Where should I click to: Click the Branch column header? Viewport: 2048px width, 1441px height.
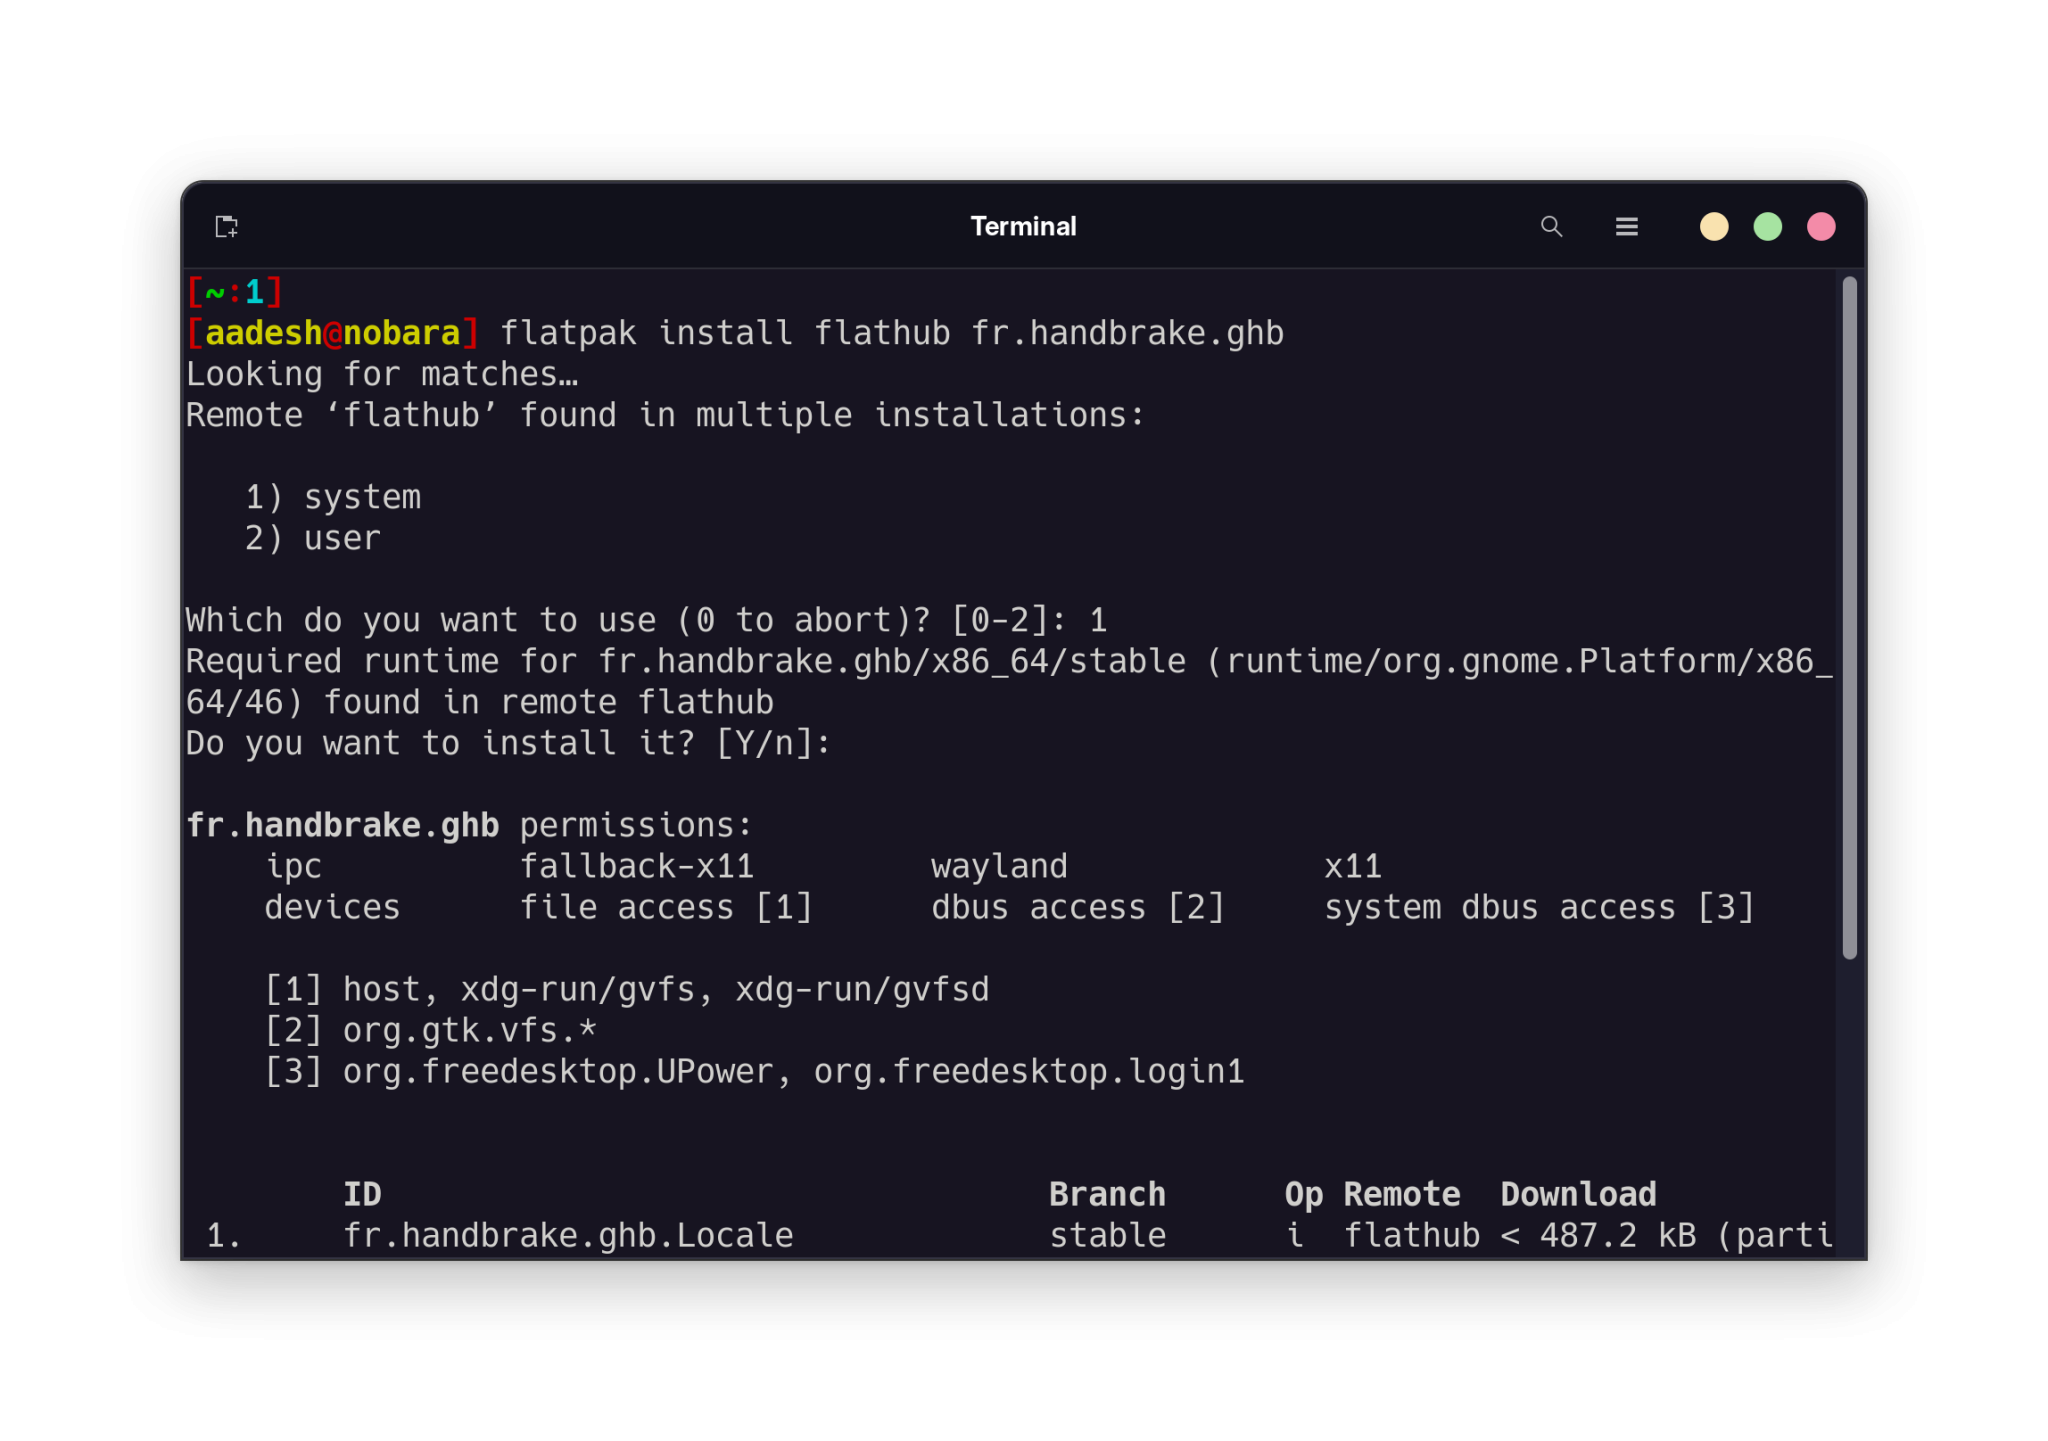[1107, 1193]
